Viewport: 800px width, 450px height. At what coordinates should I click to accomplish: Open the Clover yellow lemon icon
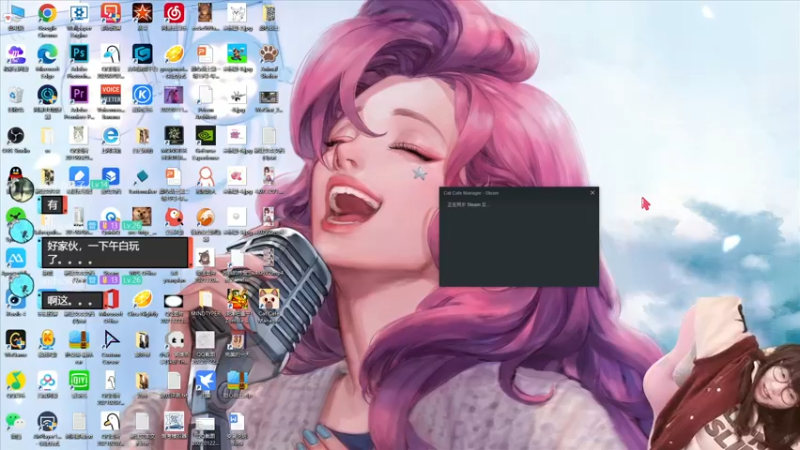pyautogui.click(x=142, y=299)
